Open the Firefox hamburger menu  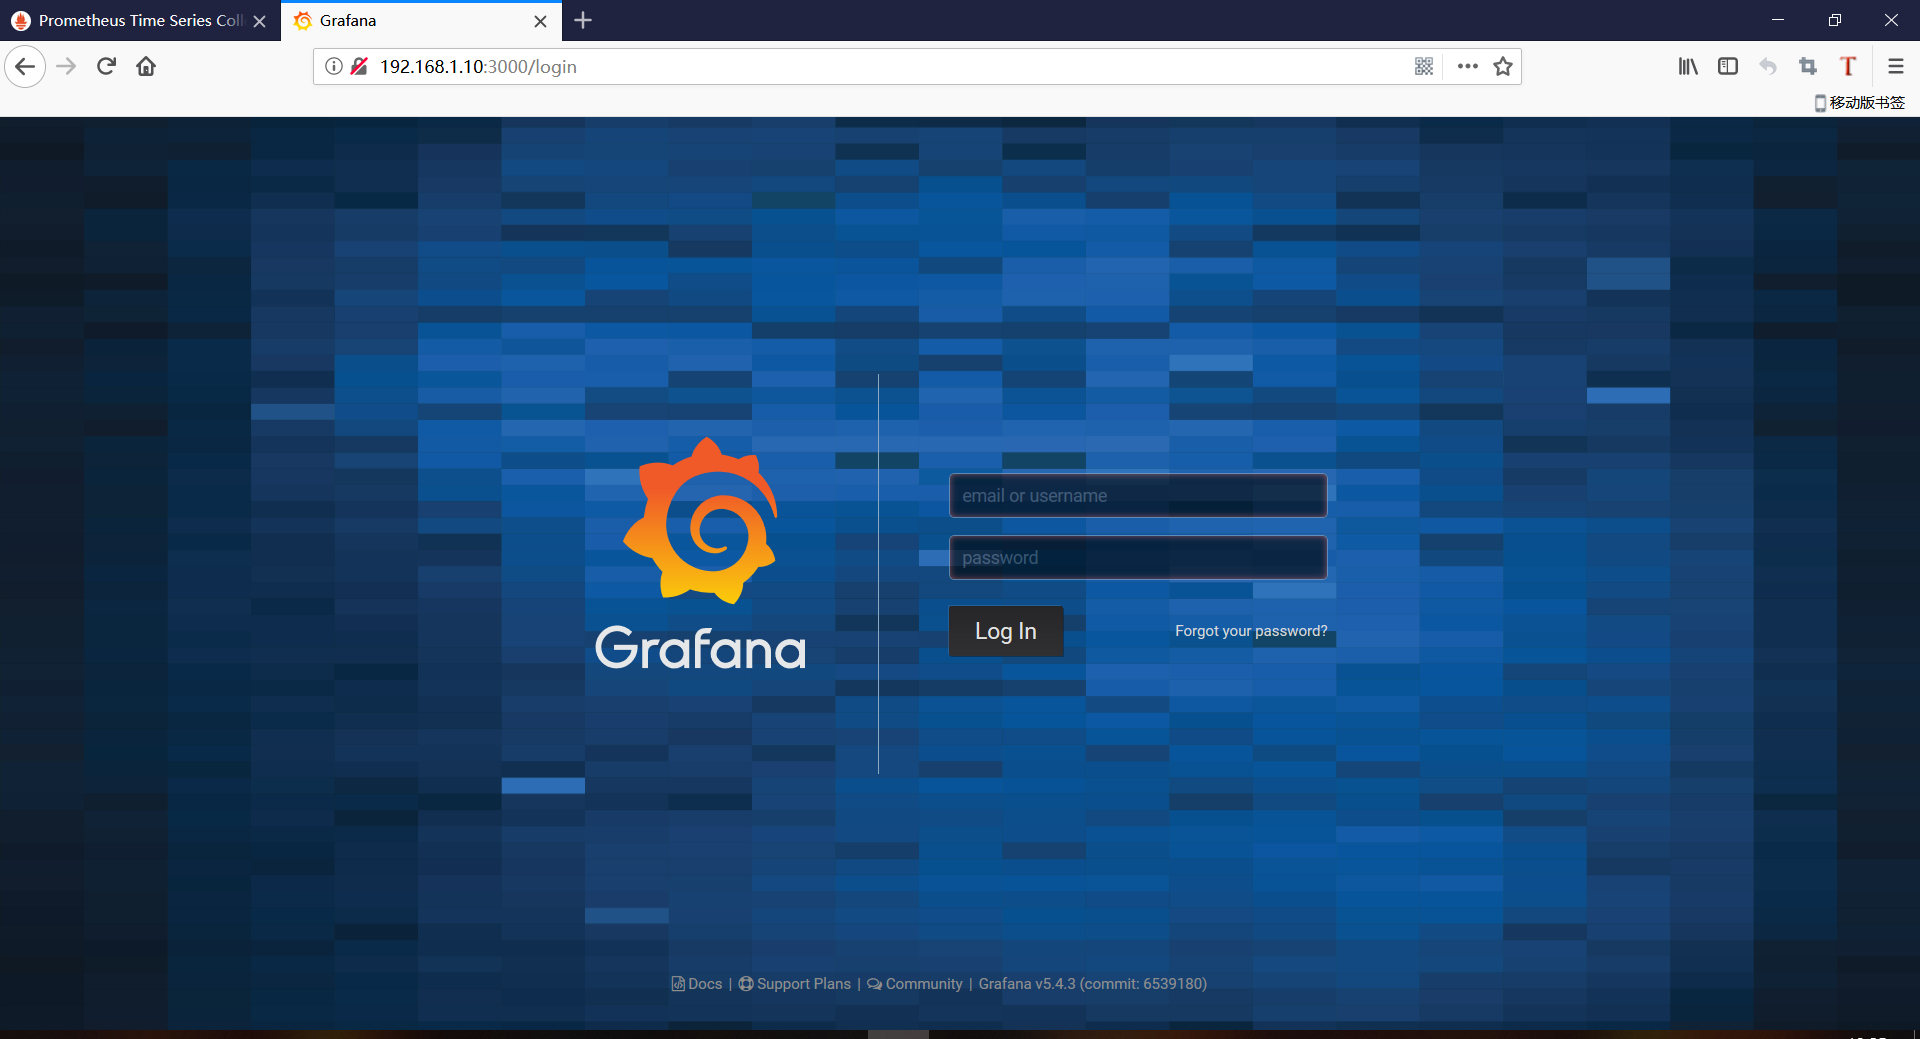pyautogui.click(x=1895, y=67)
